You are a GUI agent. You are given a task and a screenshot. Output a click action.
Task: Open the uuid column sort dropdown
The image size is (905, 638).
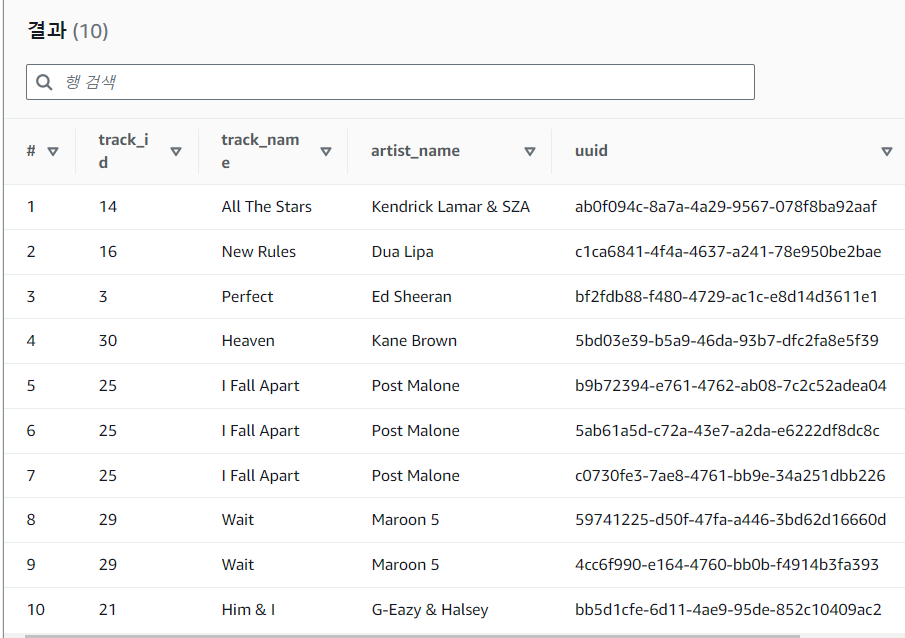coord(887,151)
